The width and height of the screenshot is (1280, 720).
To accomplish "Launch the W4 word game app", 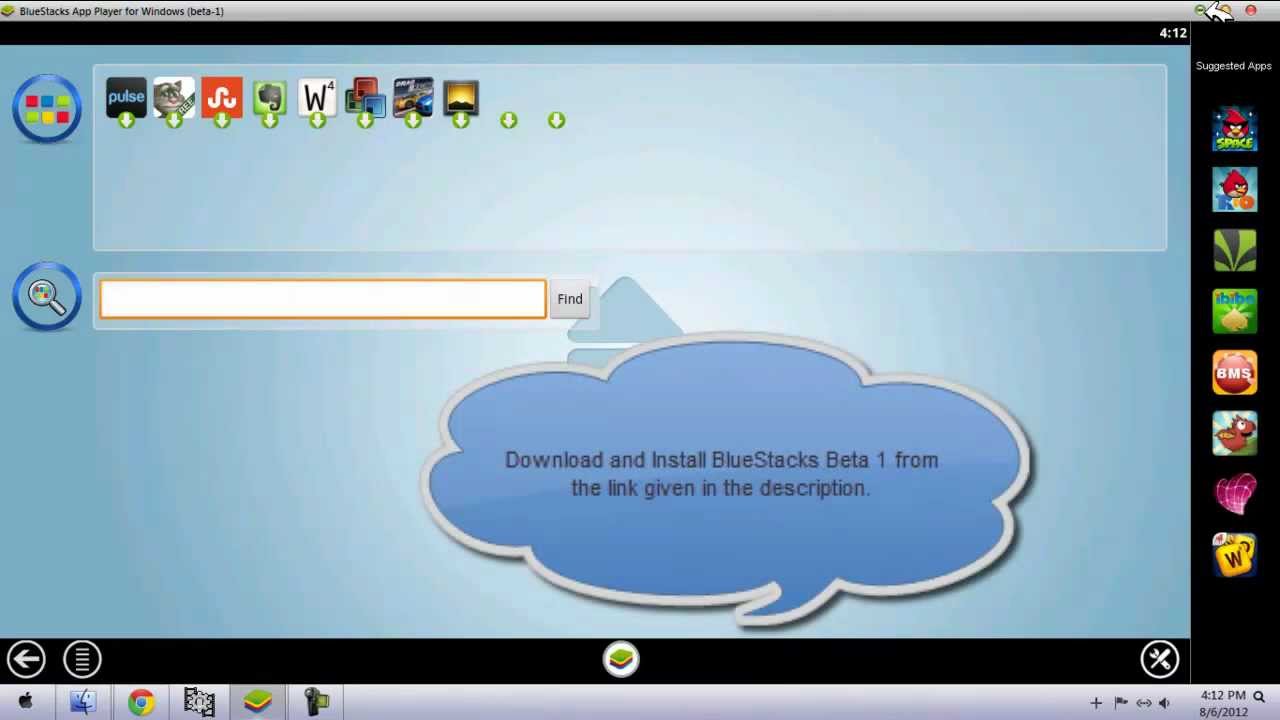I will coord(317,97).
